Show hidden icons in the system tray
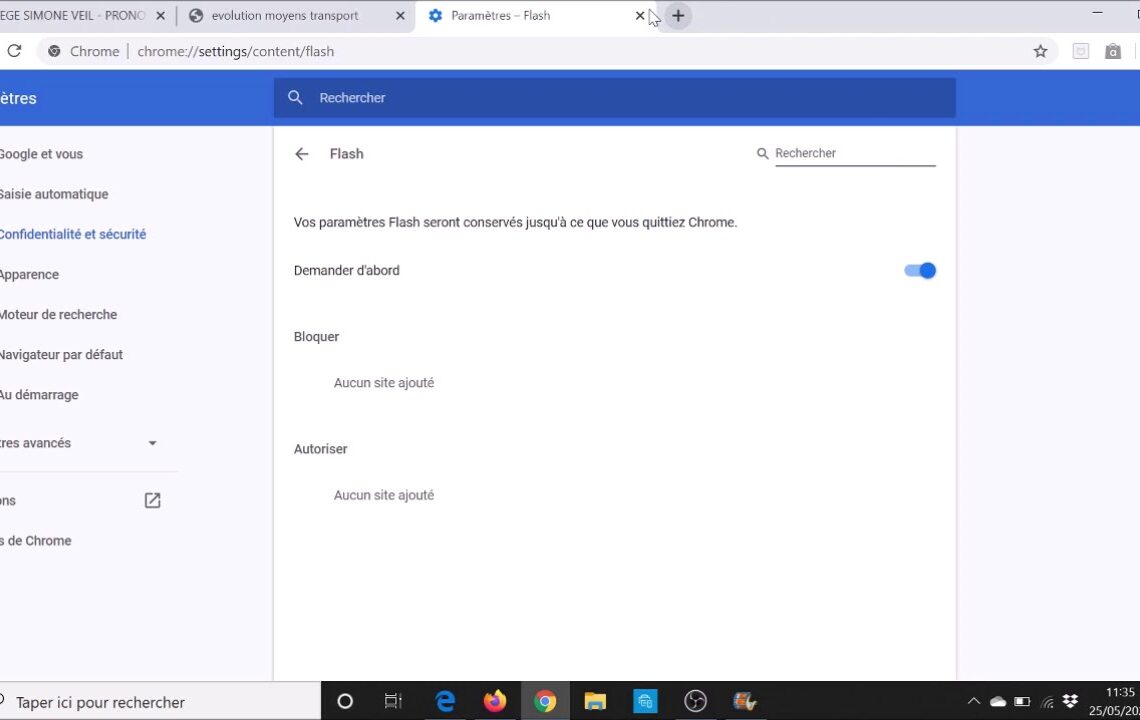Viewport: 1140px width, 720px height. coord(973,701)
